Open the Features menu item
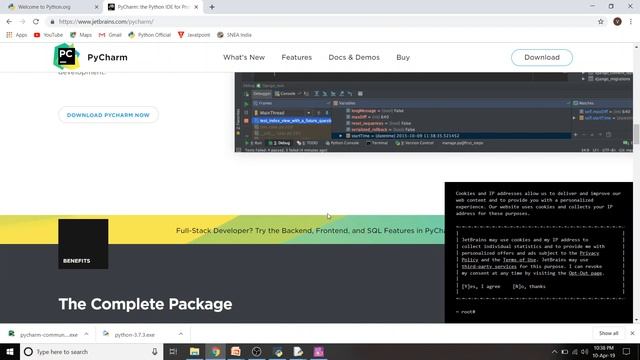The height and width of the screenshot is (360, 640). pos(297,58)
